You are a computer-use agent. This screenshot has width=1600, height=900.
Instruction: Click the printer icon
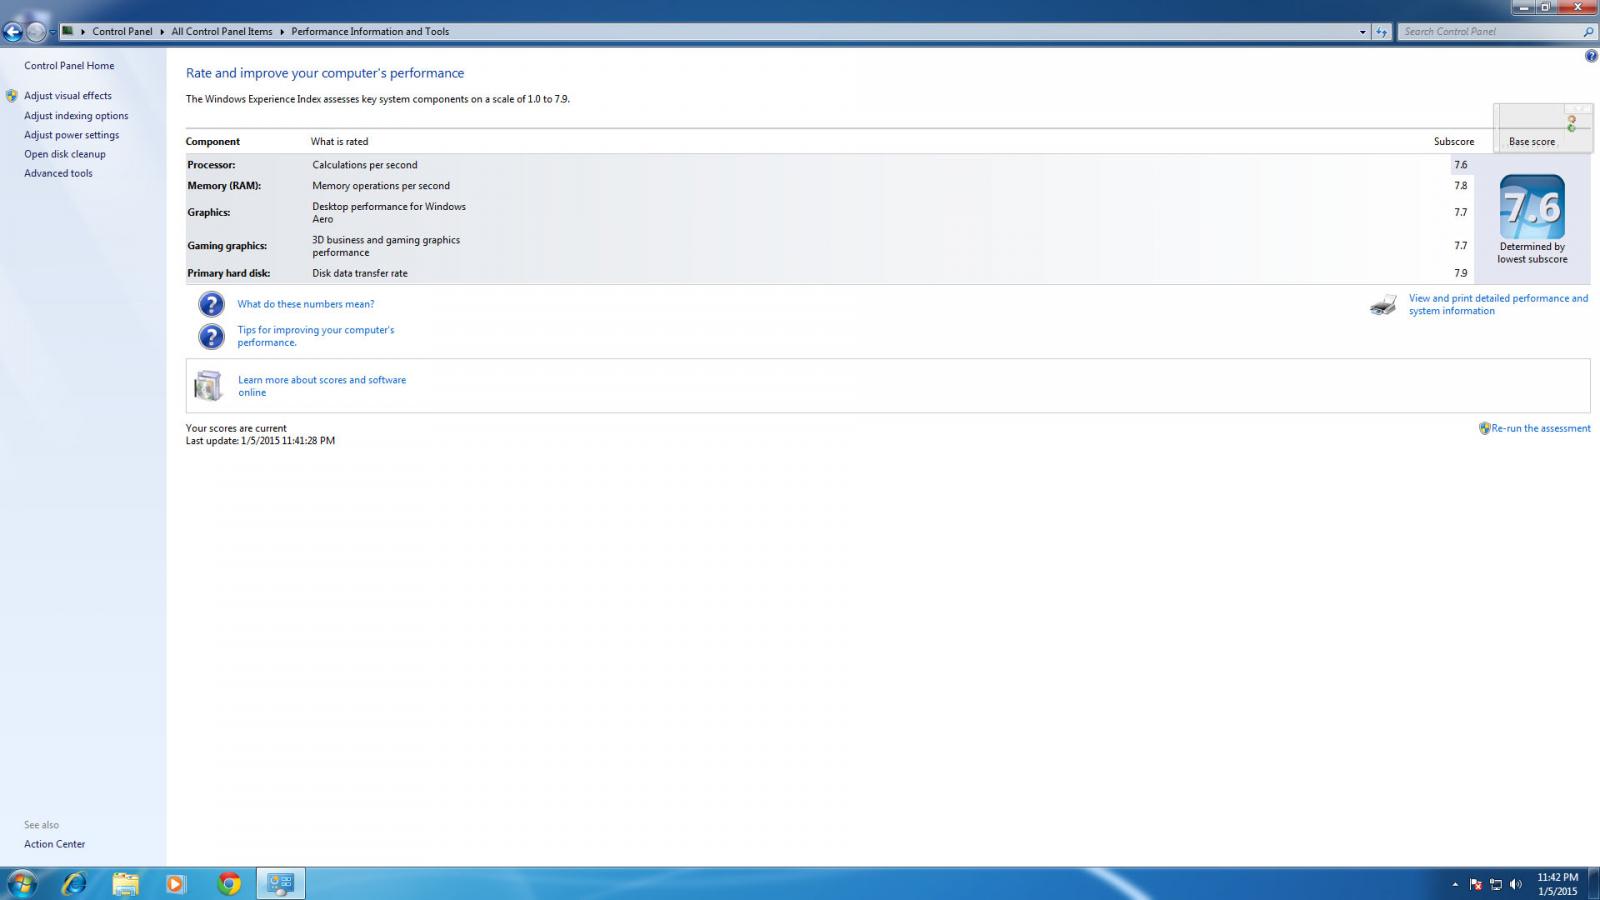[x=1383, y=305]
